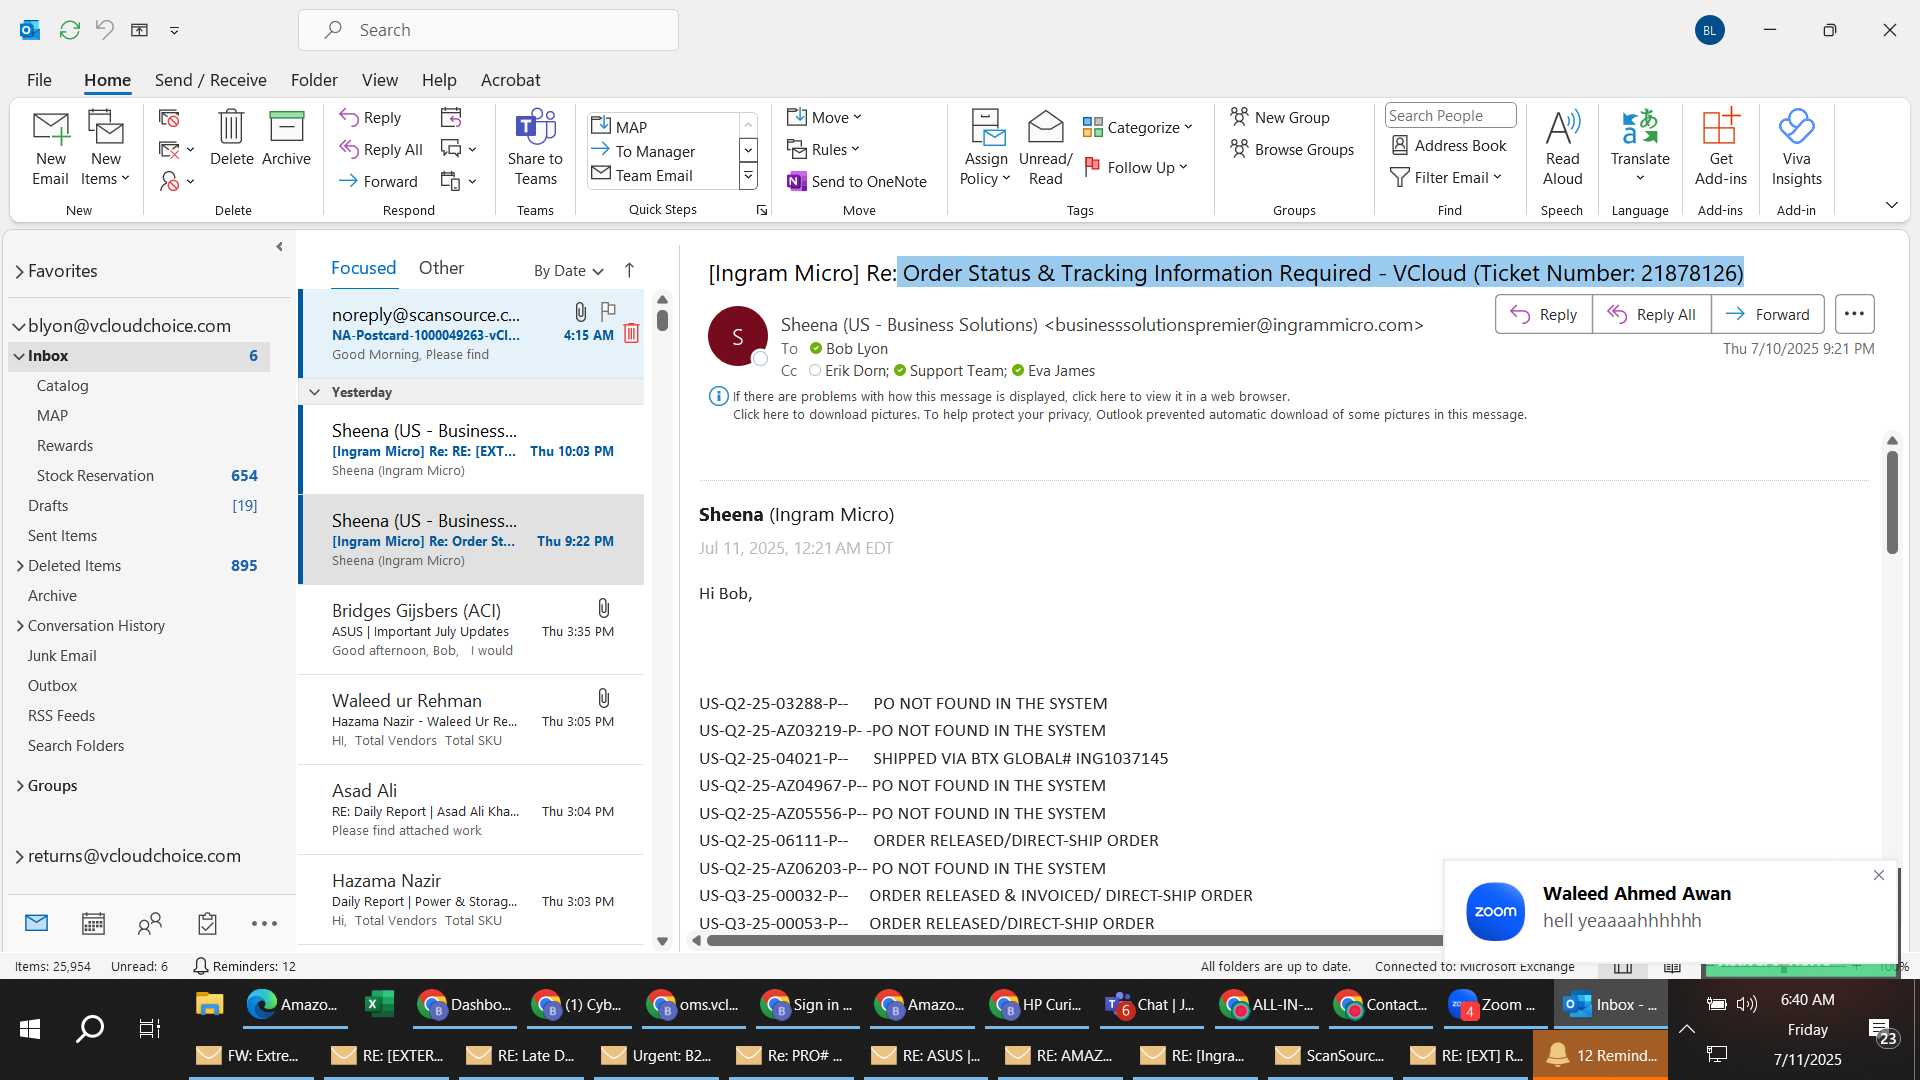Switch to Tasks view in navigation bar

[207, 923]
